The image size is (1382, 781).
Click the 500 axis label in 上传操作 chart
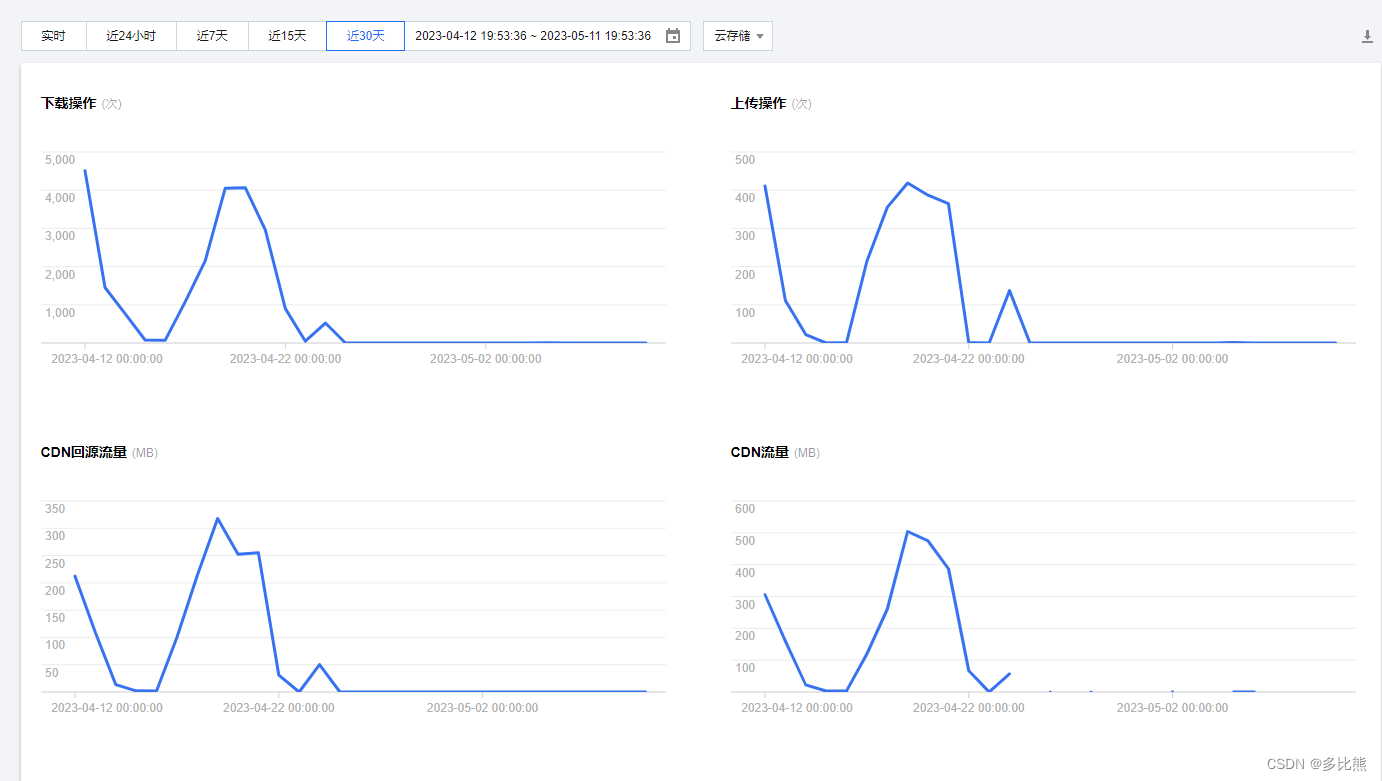click(745, 160)
